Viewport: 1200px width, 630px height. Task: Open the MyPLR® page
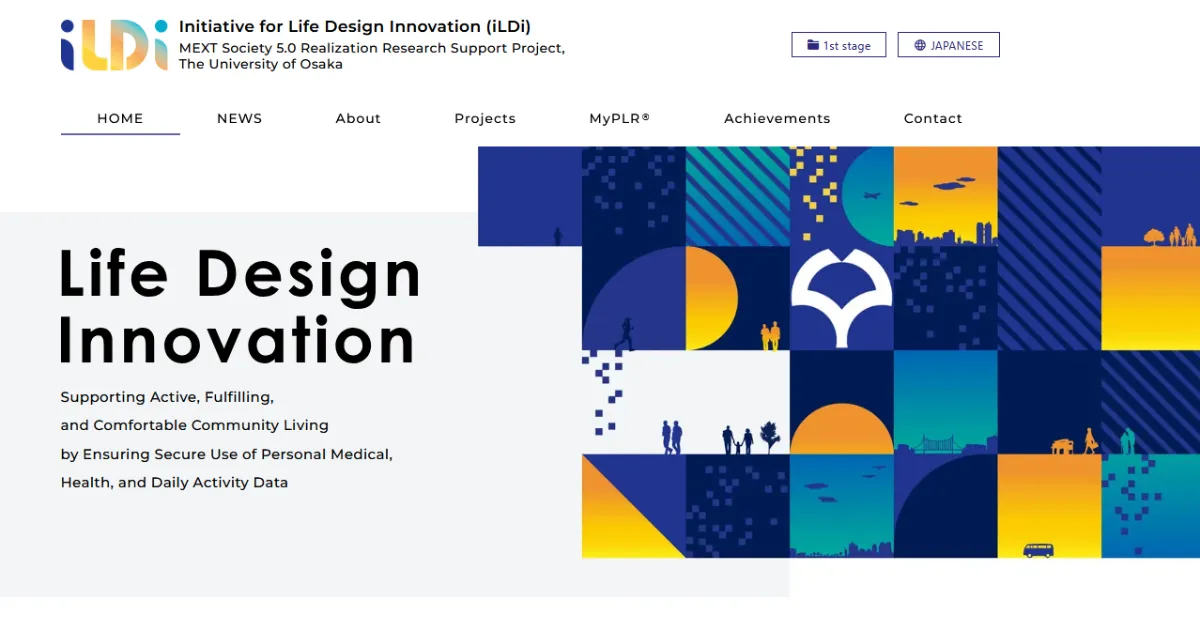(619, 118)
